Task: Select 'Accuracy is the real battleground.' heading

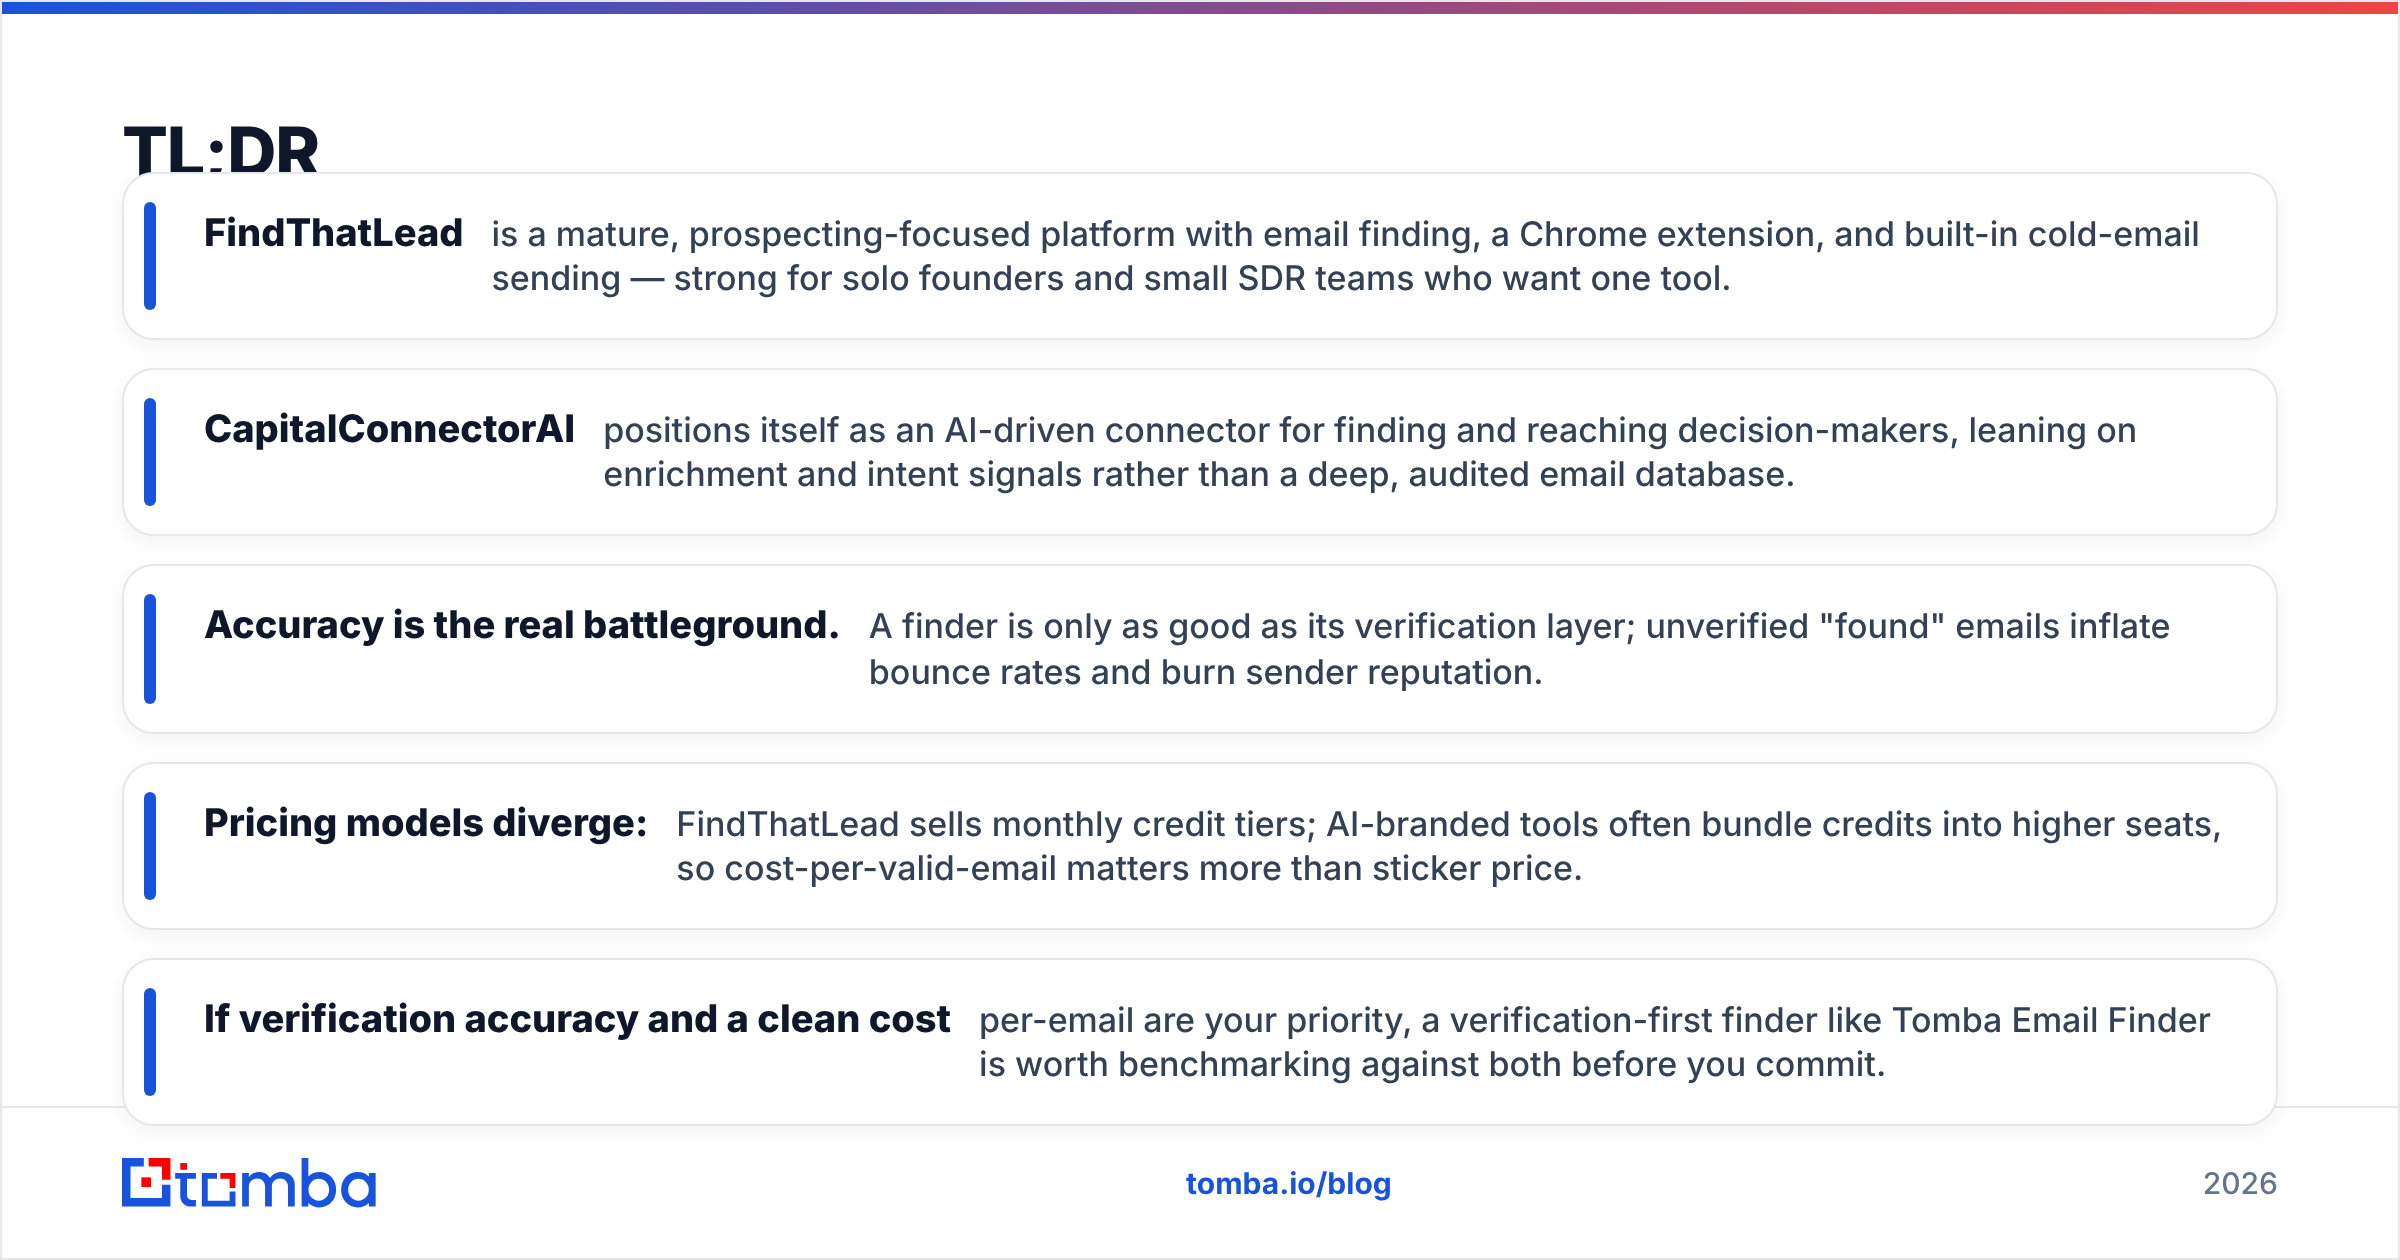Action: coord(521,625)
